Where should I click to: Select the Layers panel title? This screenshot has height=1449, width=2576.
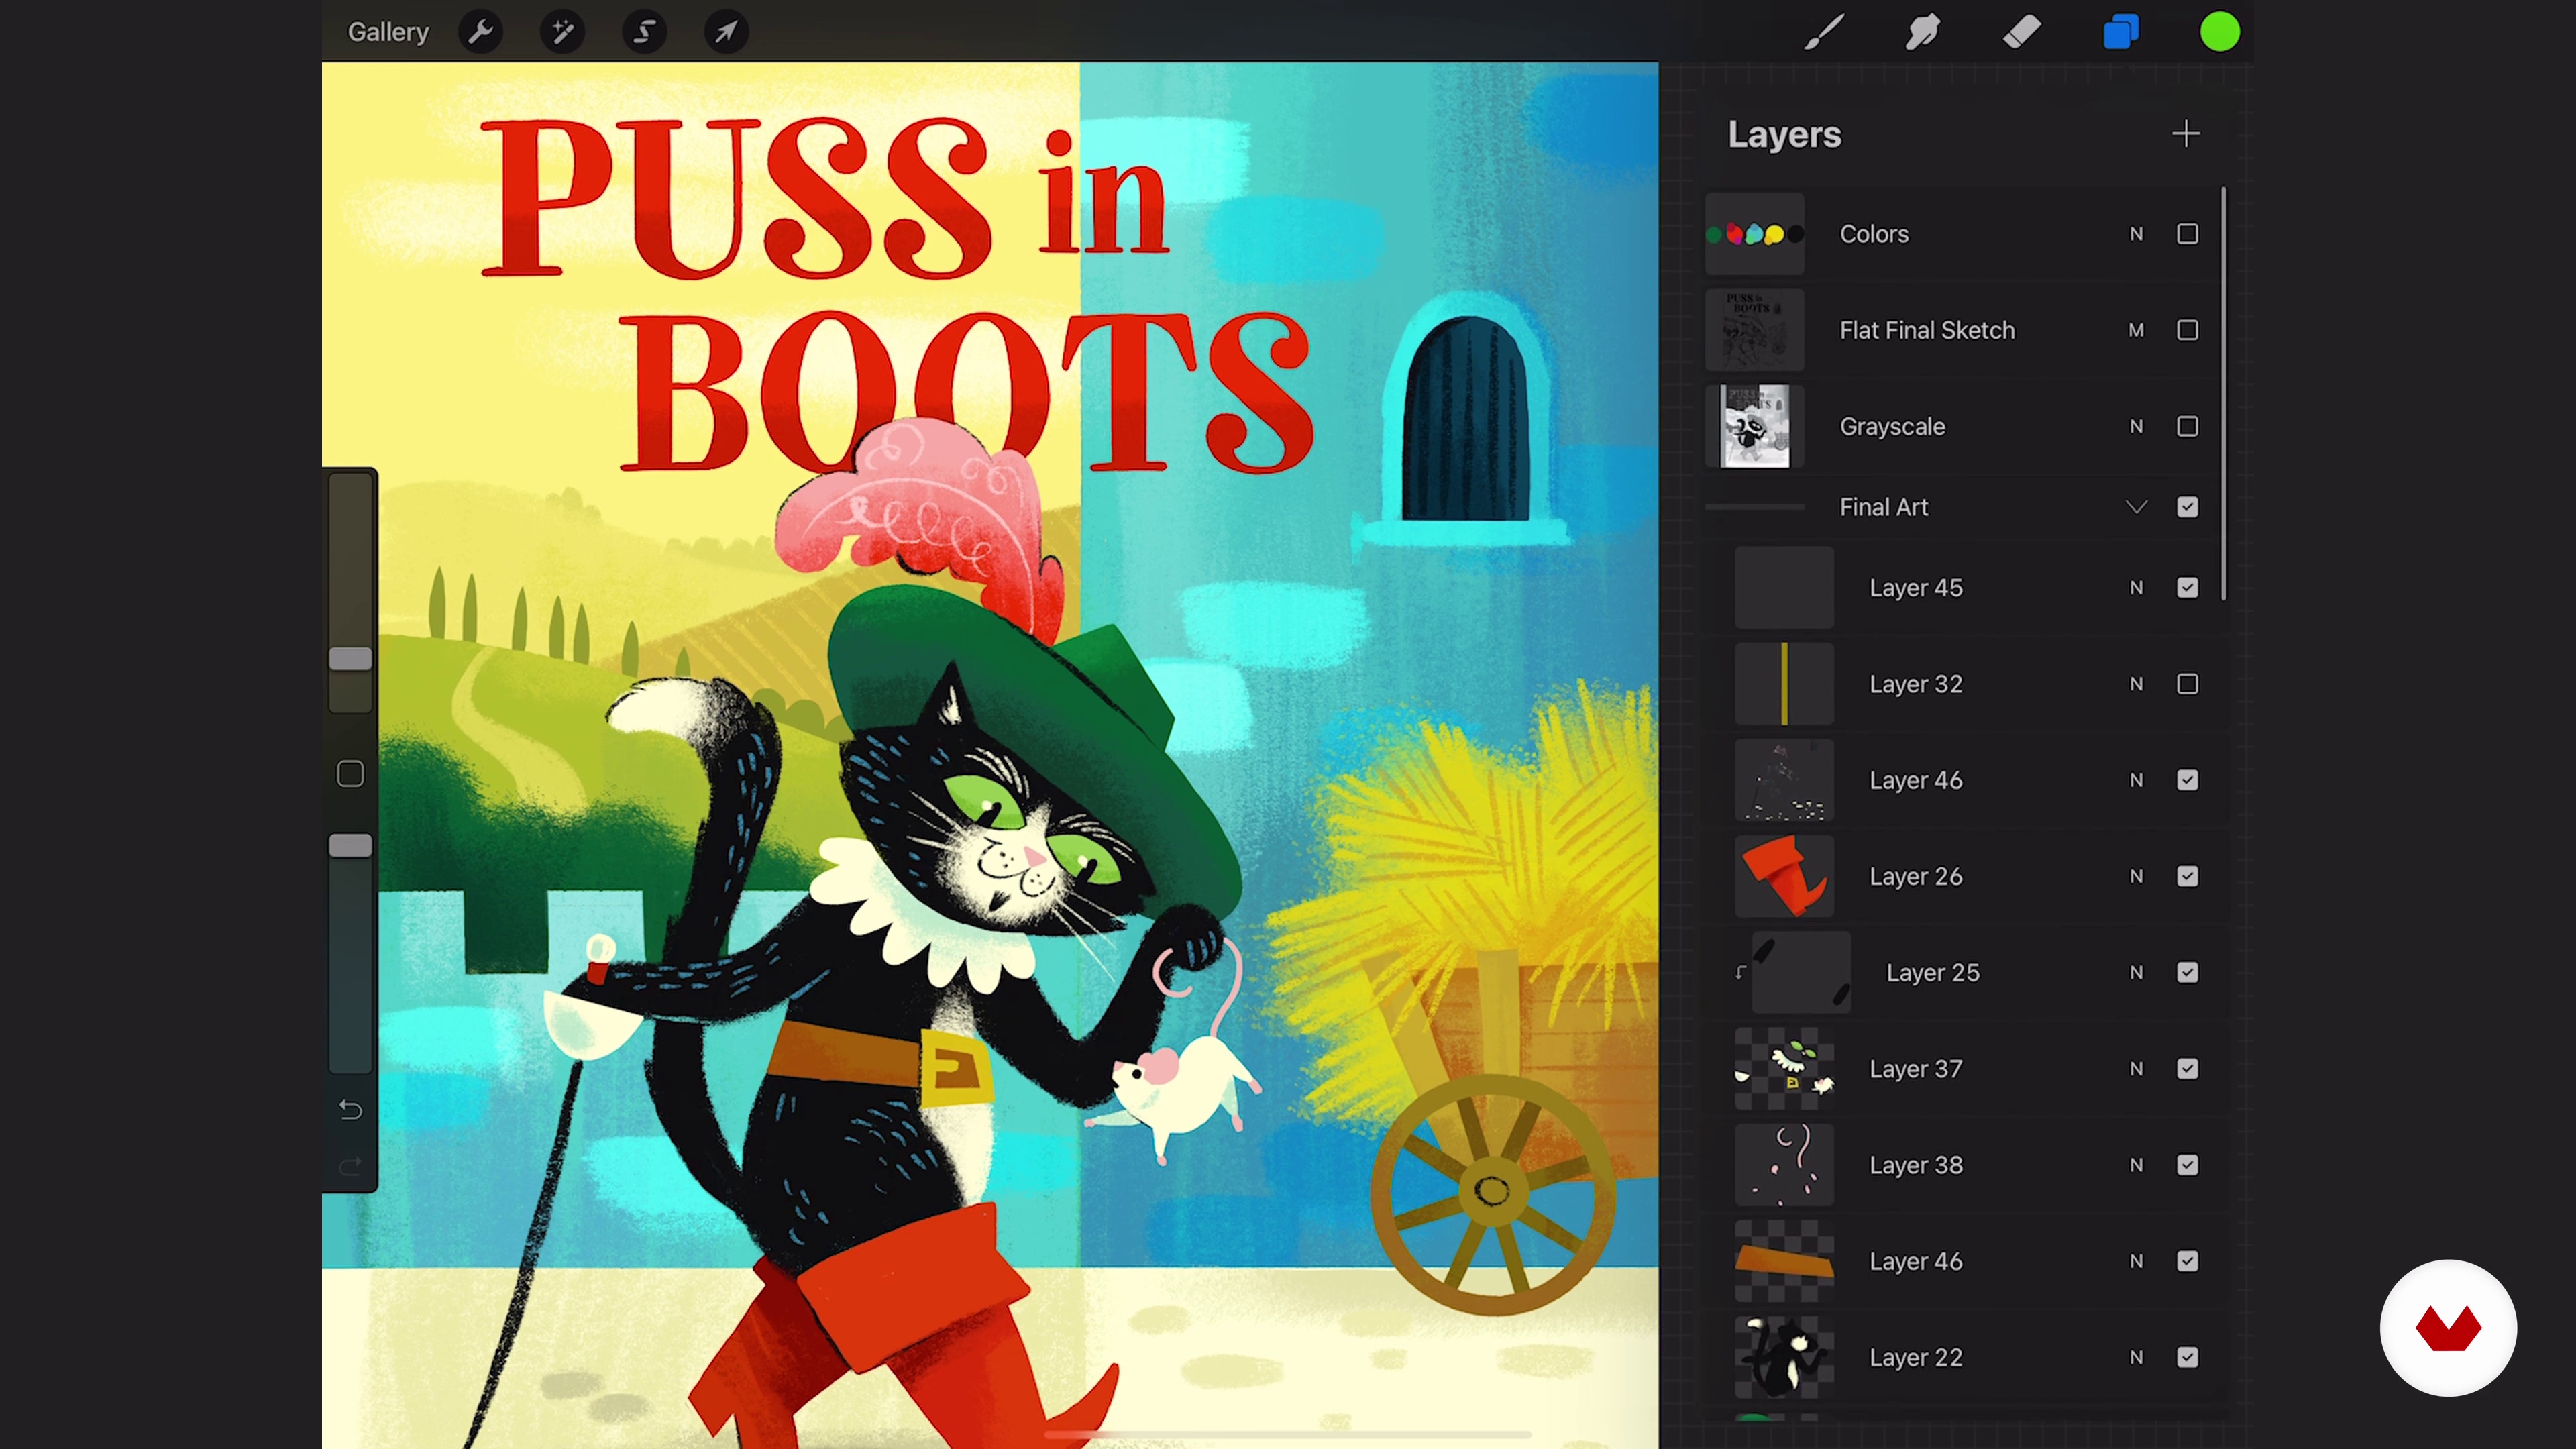(1784, 134)
